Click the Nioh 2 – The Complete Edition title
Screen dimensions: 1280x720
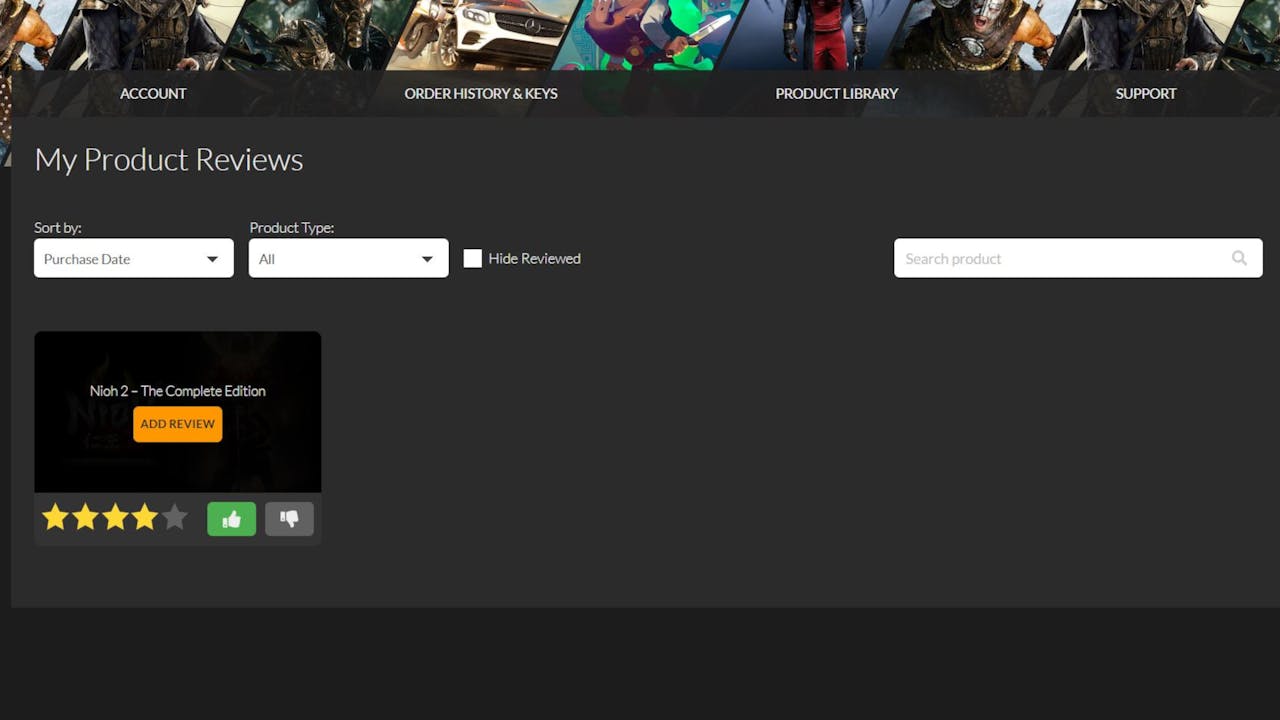tap(178, 391)
